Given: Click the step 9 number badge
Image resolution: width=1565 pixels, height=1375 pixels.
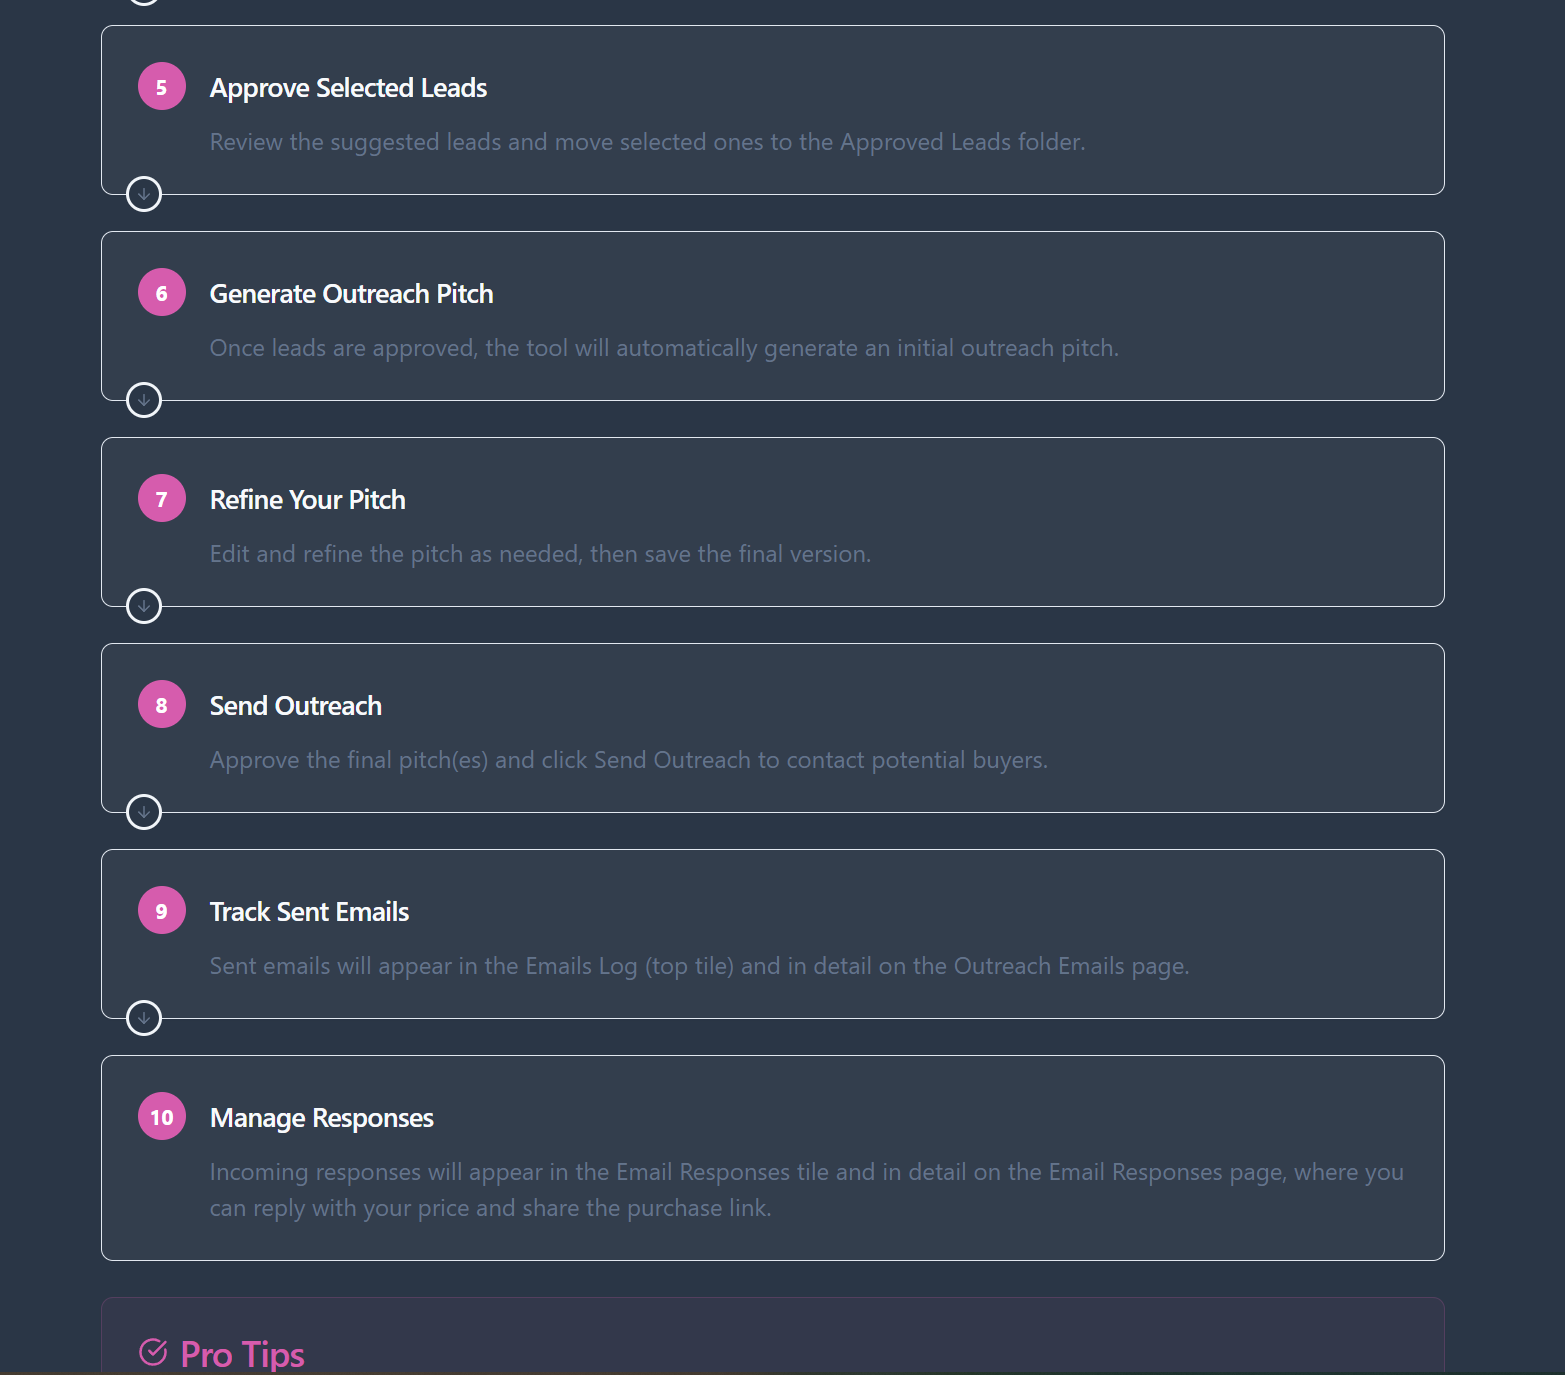Looking at the screenshot, I should (161, 911).
